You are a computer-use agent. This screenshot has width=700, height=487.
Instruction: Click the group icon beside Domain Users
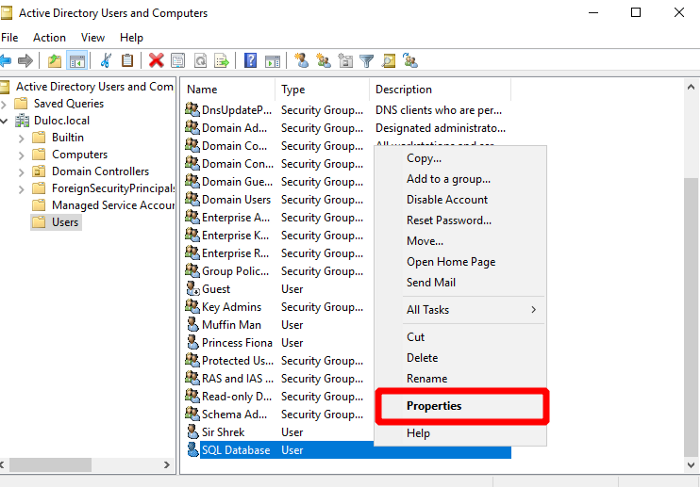pyautogui.click(x=192, y=199)
